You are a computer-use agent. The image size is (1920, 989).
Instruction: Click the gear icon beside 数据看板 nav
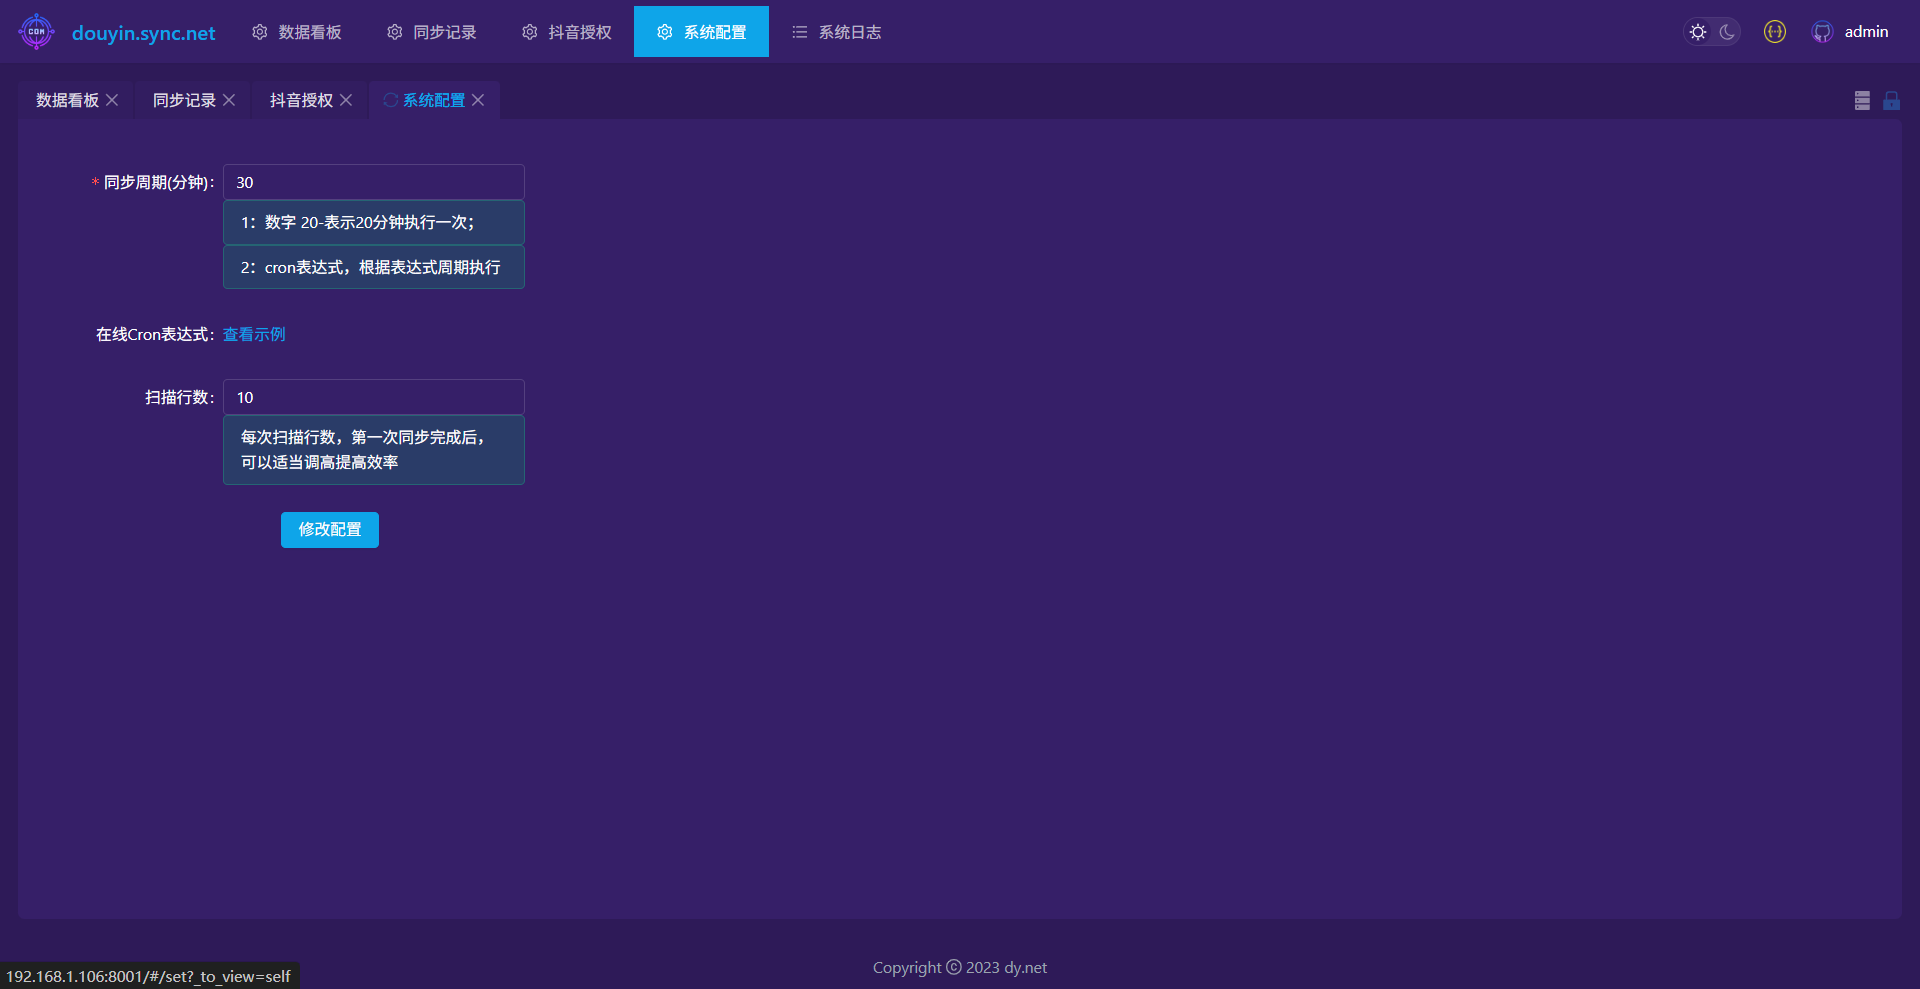tap(260, 32)
